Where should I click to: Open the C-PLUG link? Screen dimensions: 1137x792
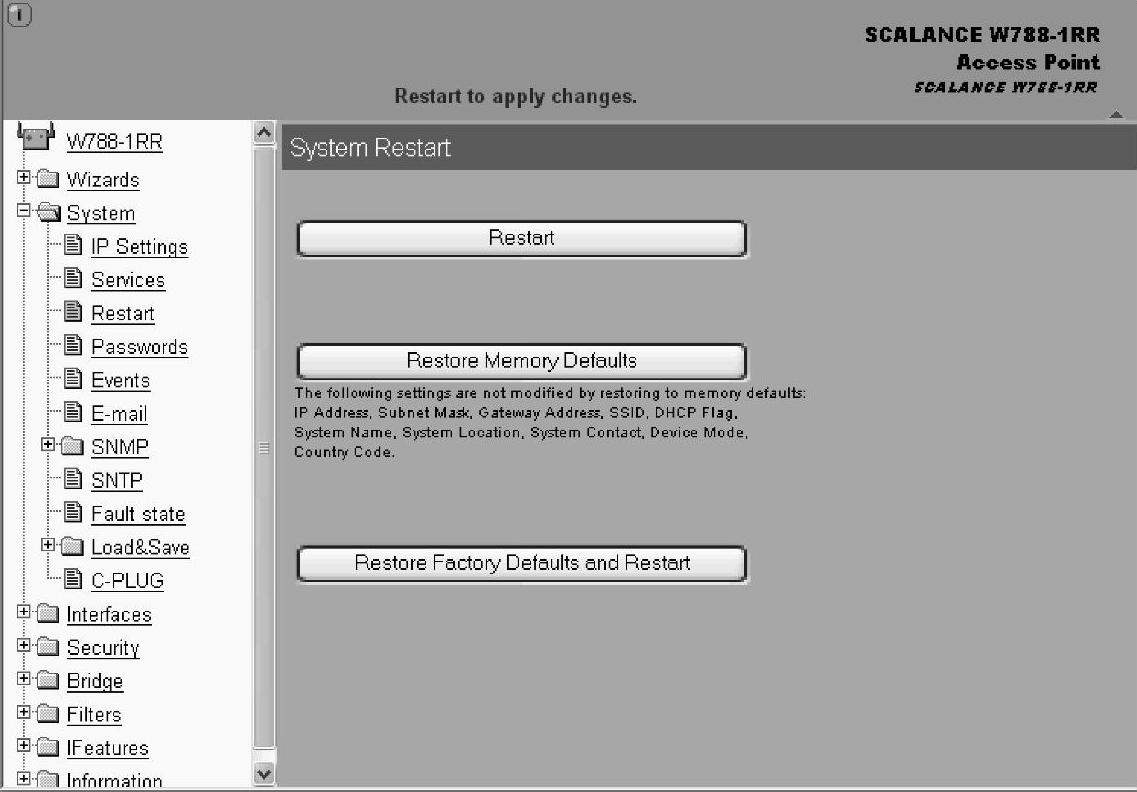click(x=128, y=580)
